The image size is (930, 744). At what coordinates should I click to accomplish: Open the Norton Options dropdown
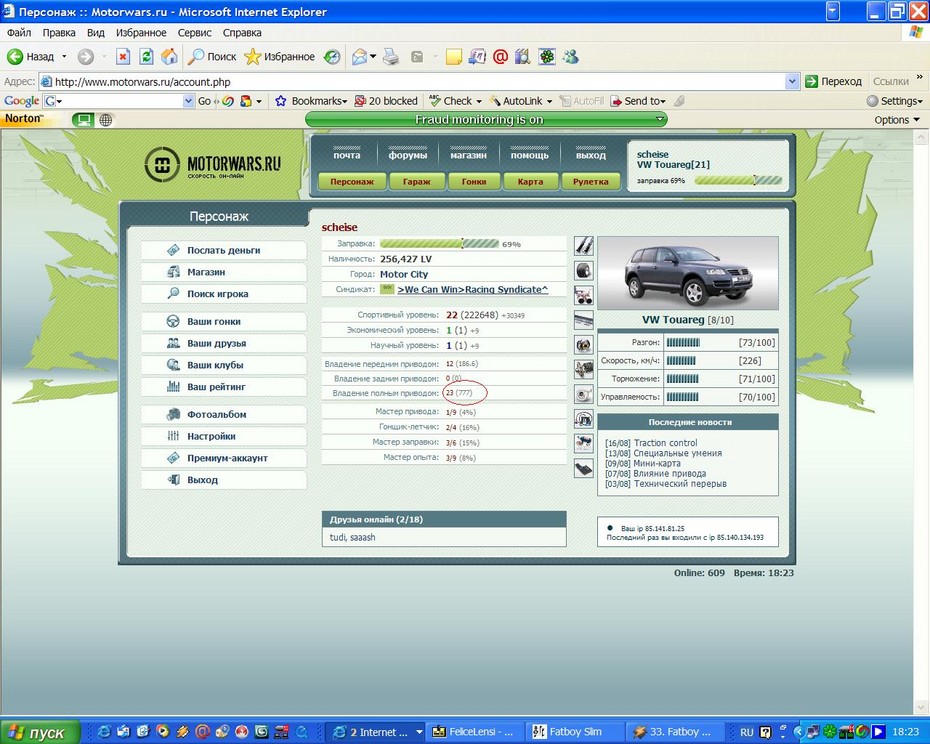(897, 120)
